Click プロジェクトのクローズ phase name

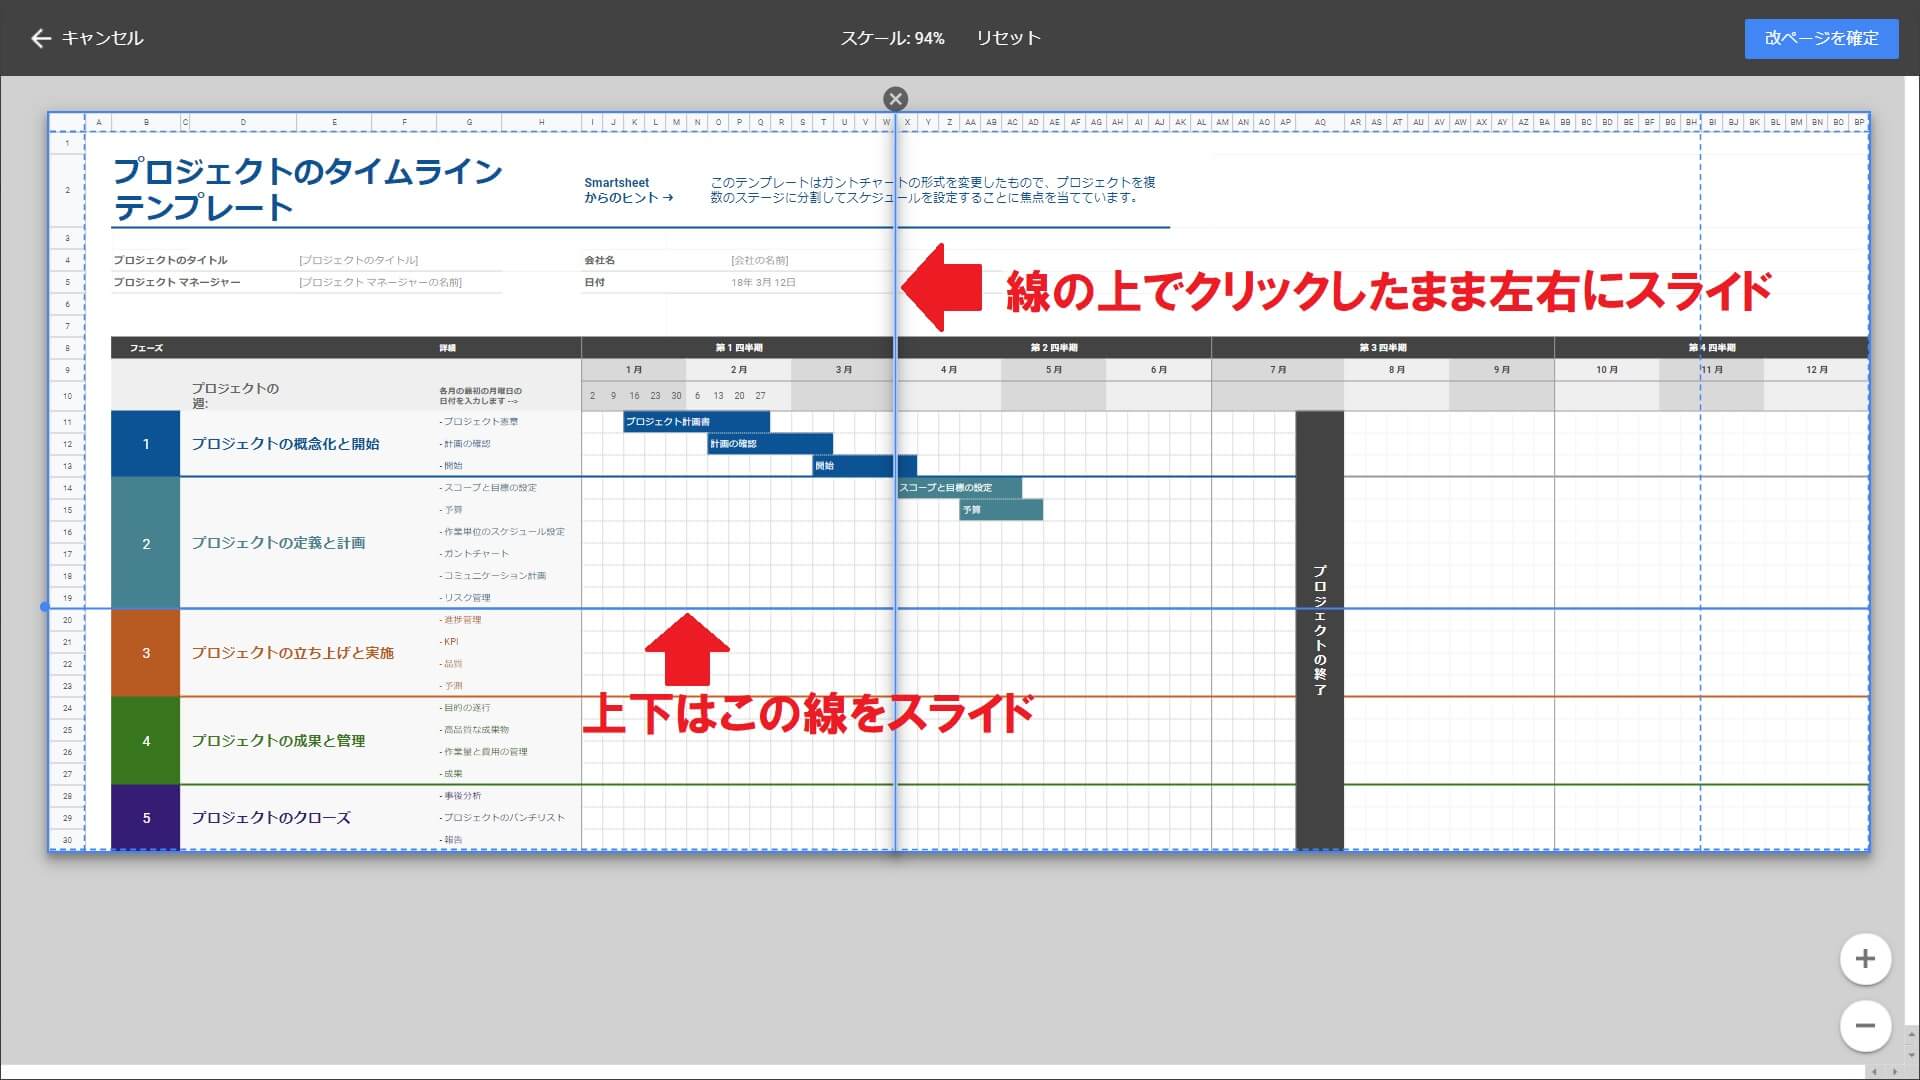271,818
